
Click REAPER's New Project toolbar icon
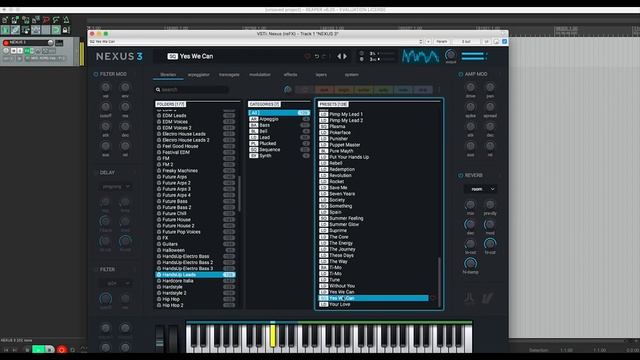5,20
